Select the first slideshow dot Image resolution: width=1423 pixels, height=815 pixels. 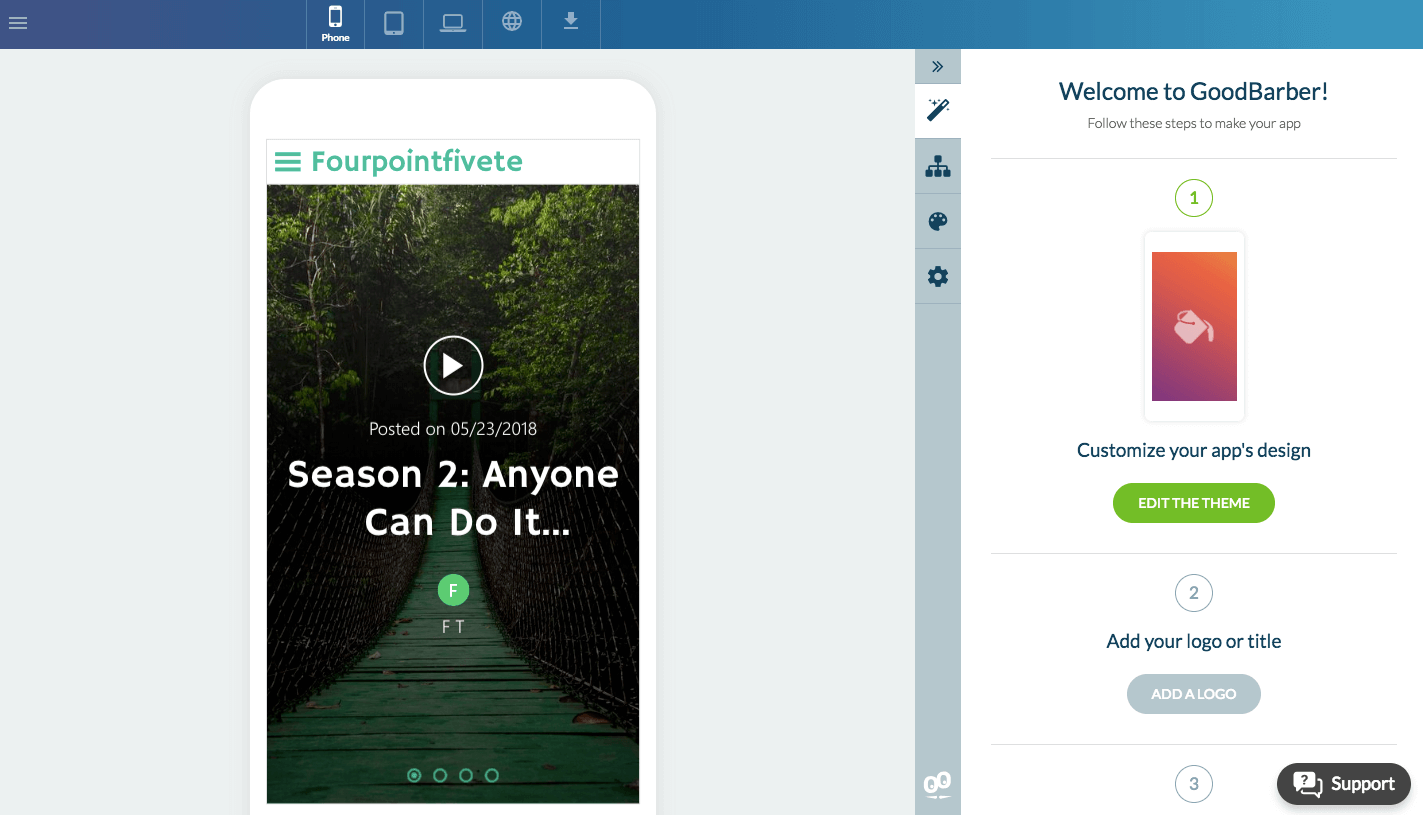[414, 775]
